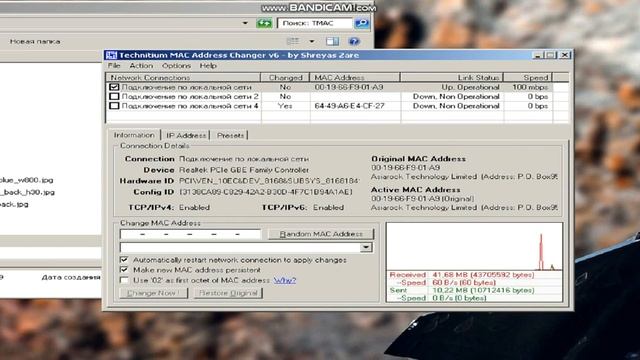Screen dimensions: 640x360
Task: Click the Новая папка button in Explorer
Action: 35,41
